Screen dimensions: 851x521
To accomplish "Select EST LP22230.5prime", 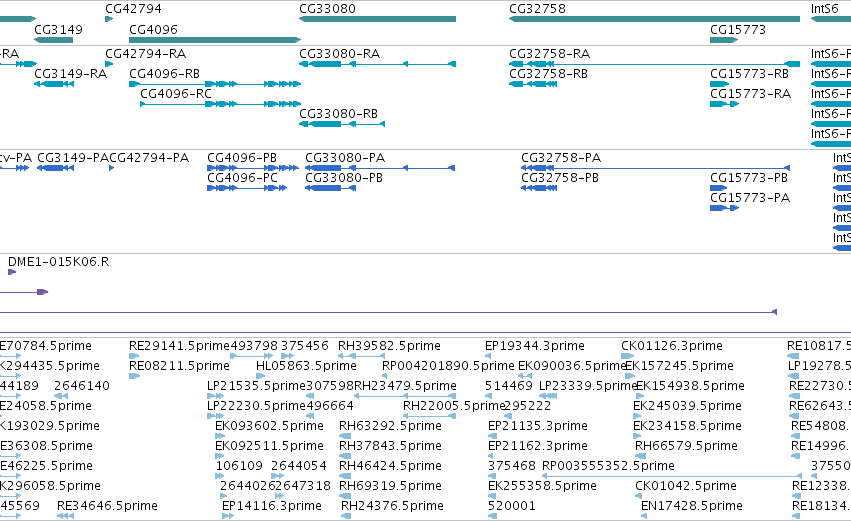I will 257,406.
